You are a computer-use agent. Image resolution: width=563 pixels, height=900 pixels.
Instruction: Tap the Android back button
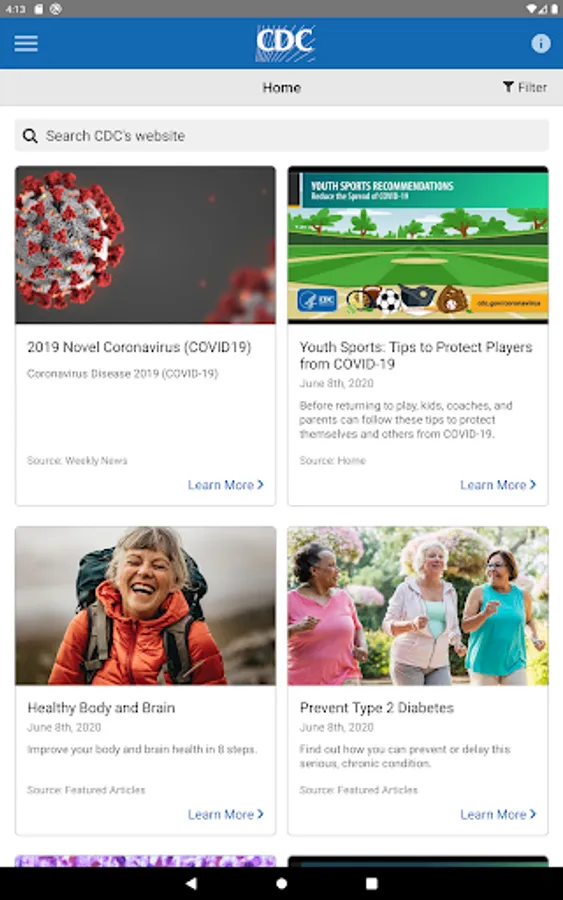point(191,883)
